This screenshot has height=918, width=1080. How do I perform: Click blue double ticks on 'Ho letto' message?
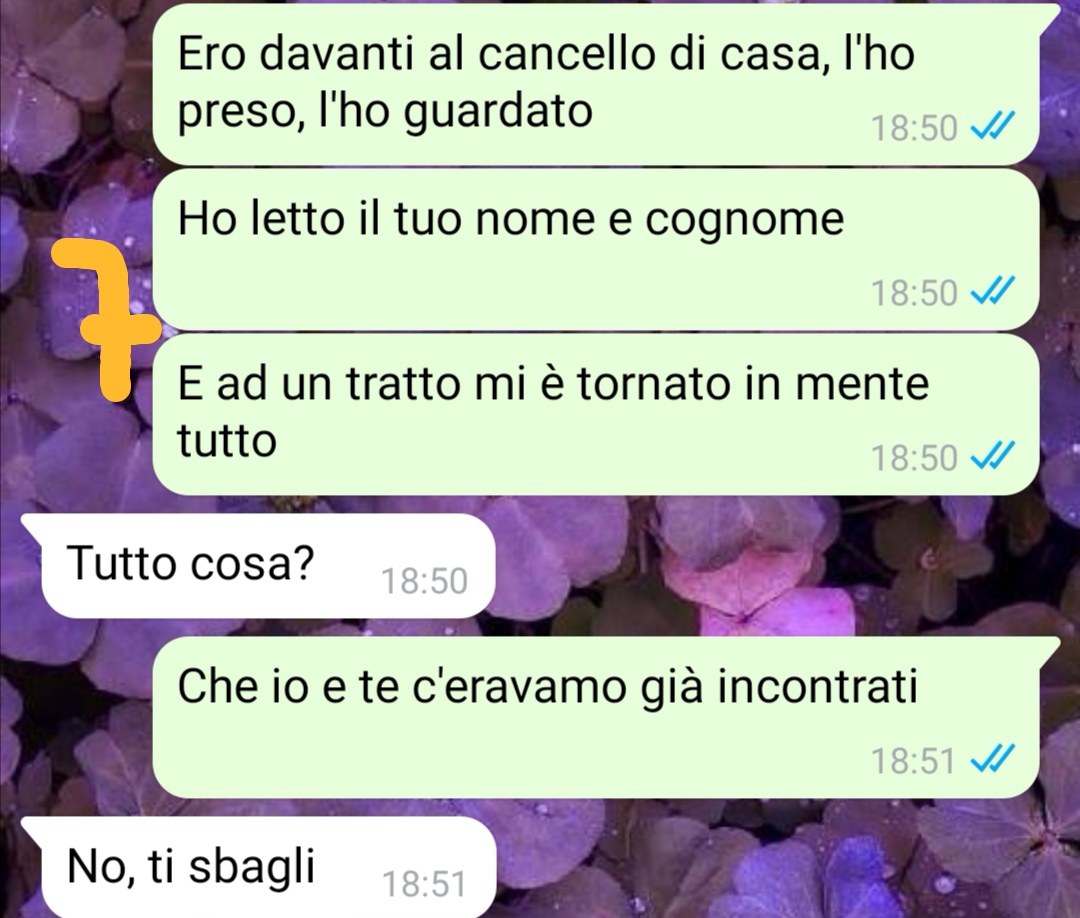pyautogui.click(x=992, y=292)
